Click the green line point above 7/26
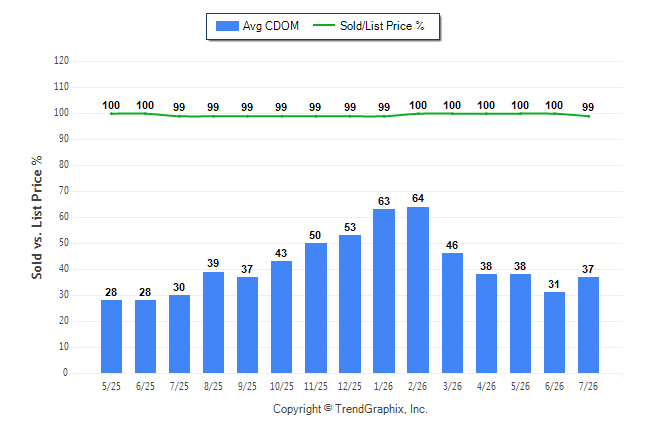The width and height of the screenshot is (646, 434). [588, 116]
